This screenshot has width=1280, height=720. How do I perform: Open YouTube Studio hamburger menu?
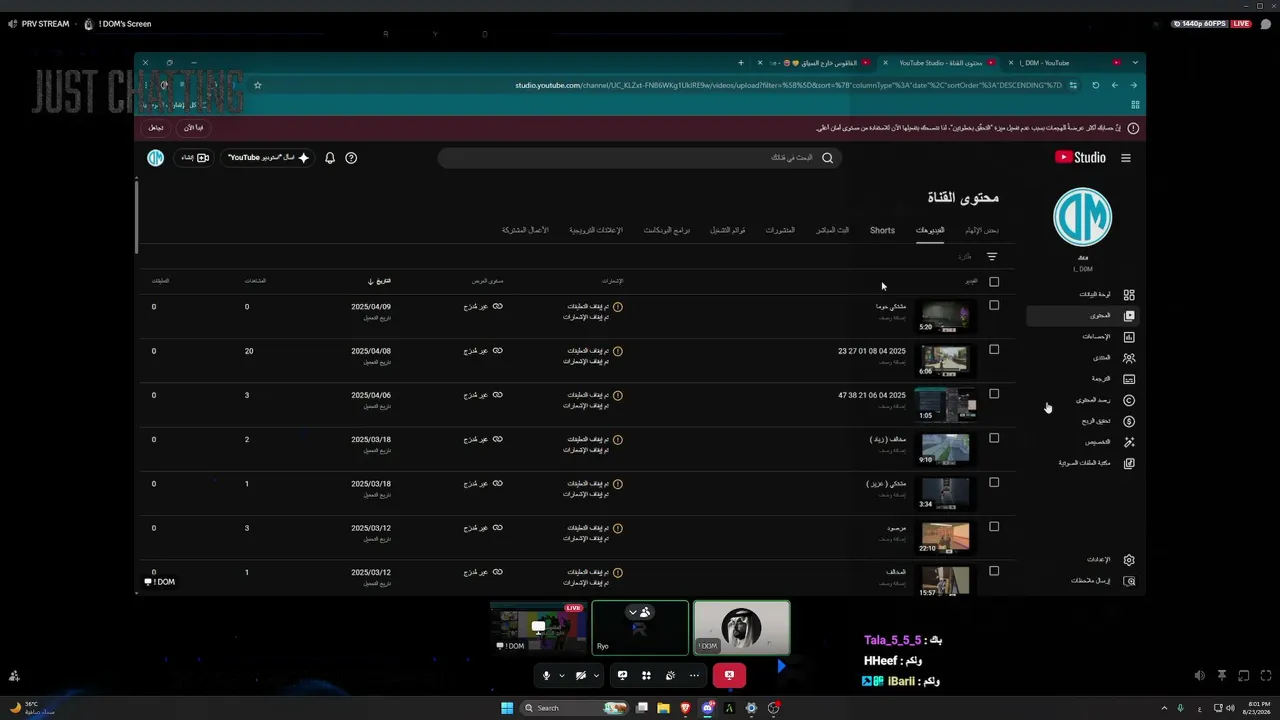pyautogui.click(x=1126, y=158)
